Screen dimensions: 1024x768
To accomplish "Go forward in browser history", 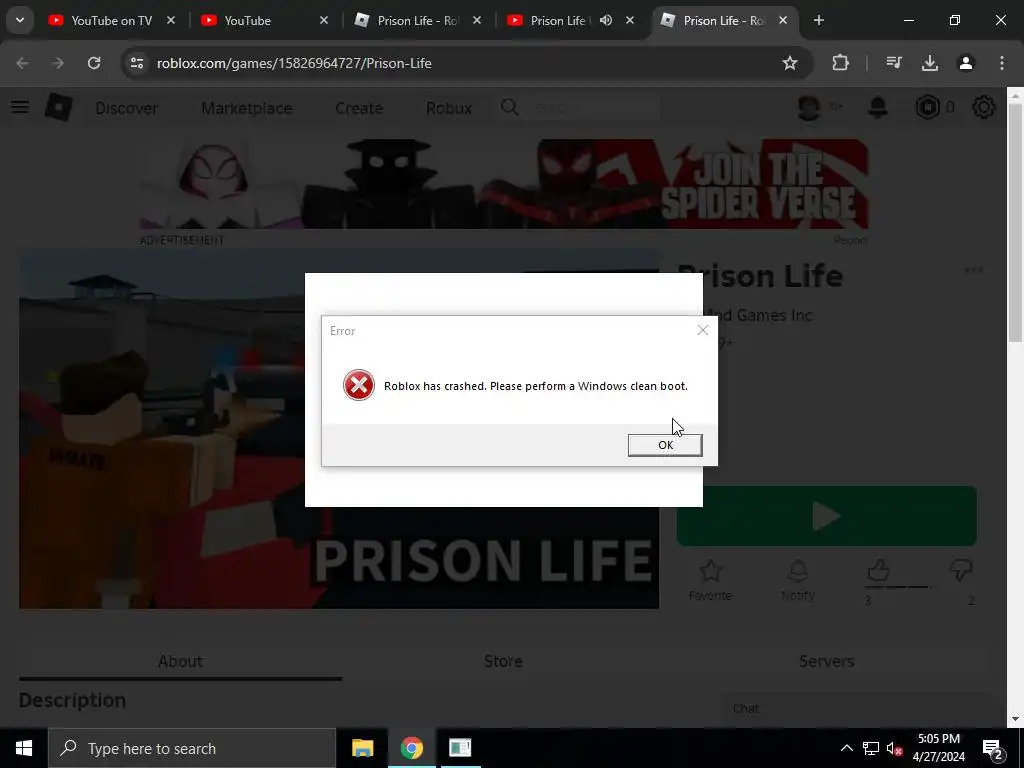I will (x=58, y=63).
